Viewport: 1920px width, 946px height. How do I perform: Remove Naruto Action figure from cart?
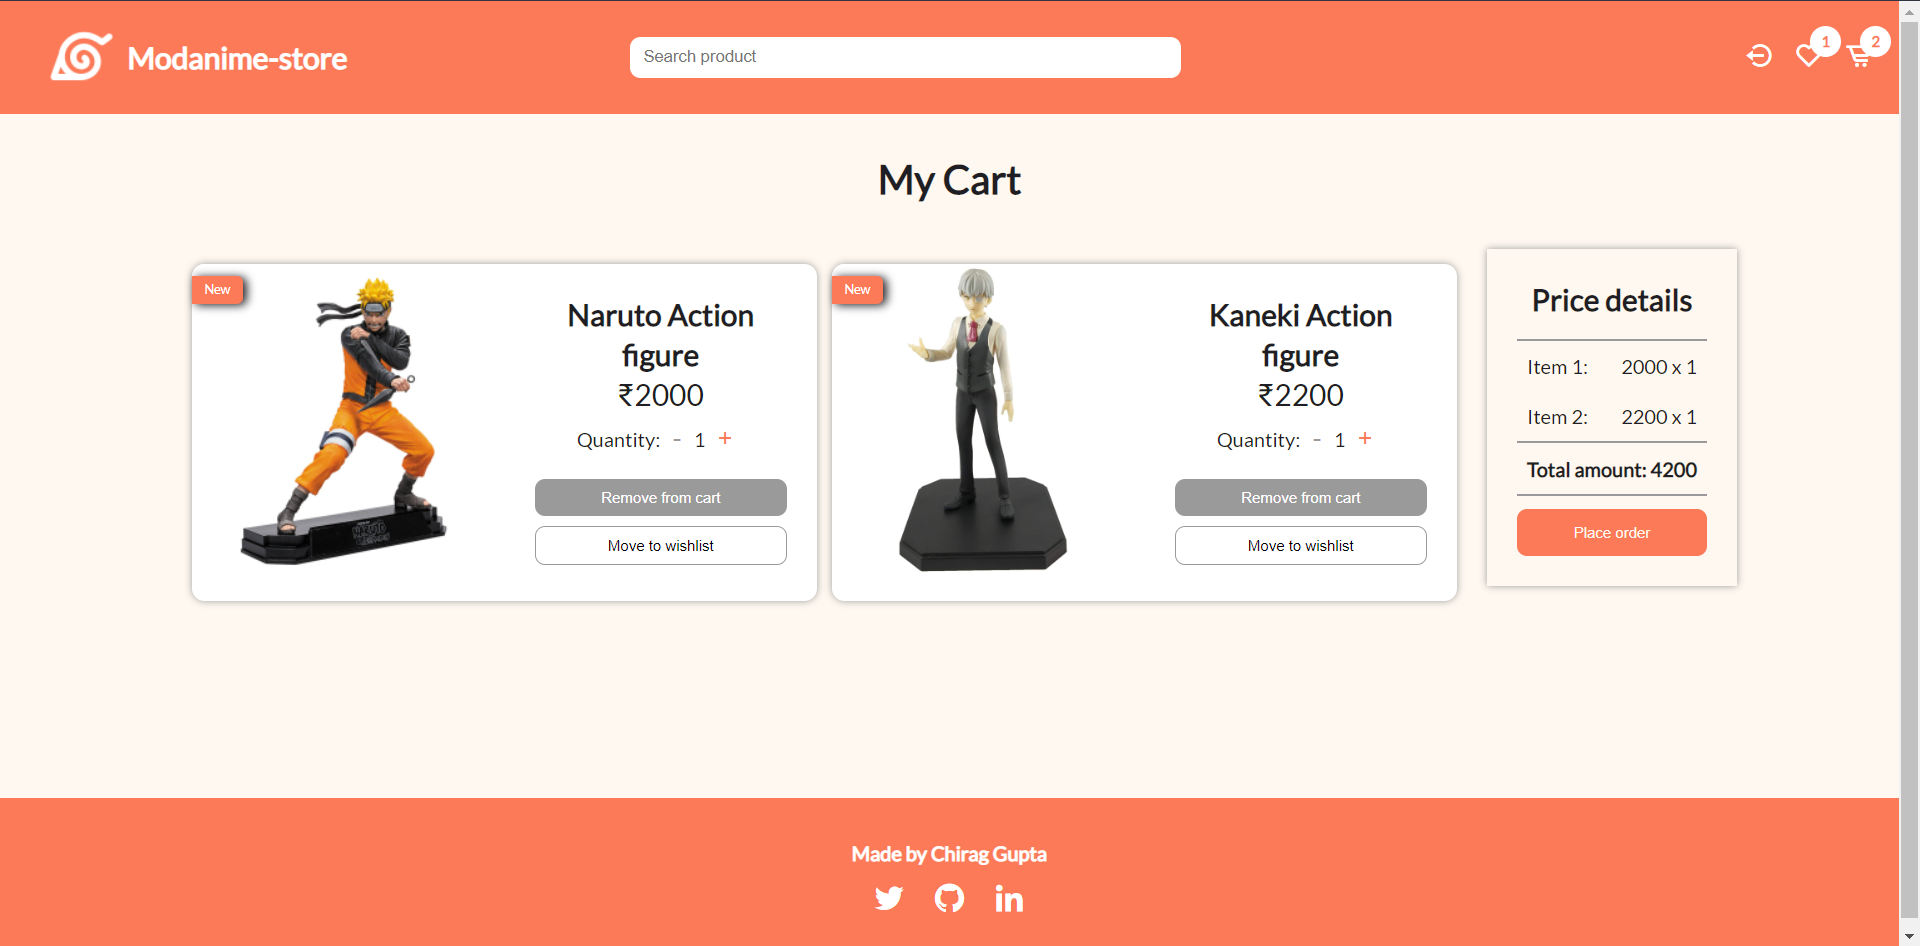point(661,498)
